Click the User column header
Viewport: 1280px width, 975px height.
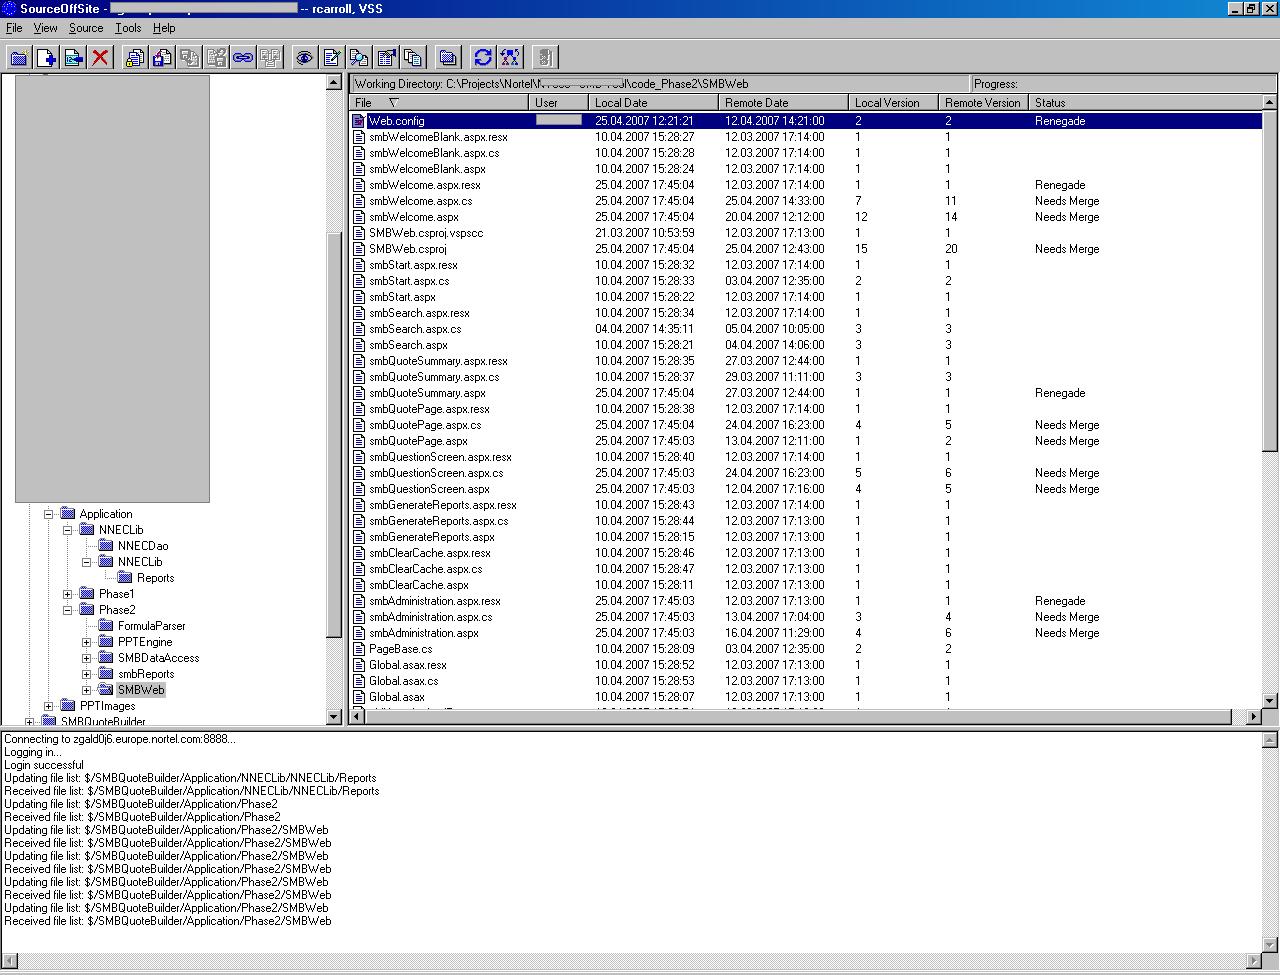coord(559,103)
